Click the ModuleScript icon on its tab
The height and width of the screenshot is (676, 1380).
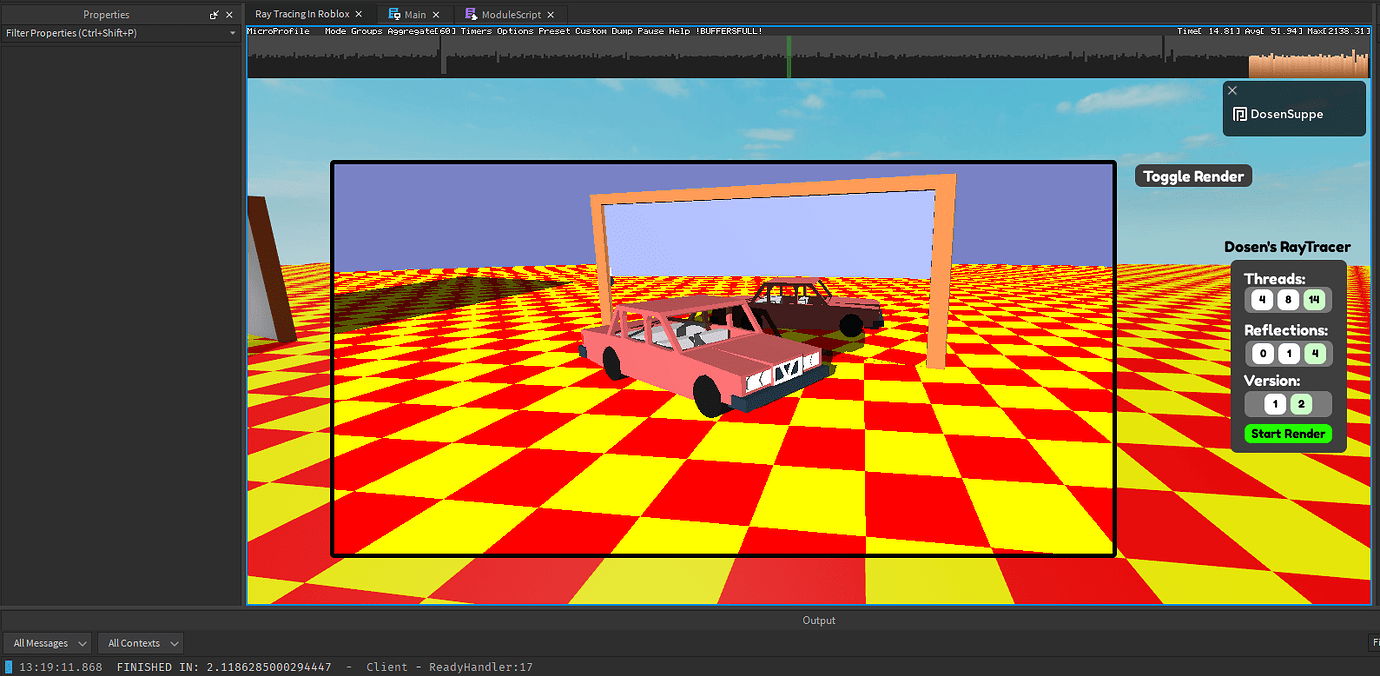click(471, 14)
